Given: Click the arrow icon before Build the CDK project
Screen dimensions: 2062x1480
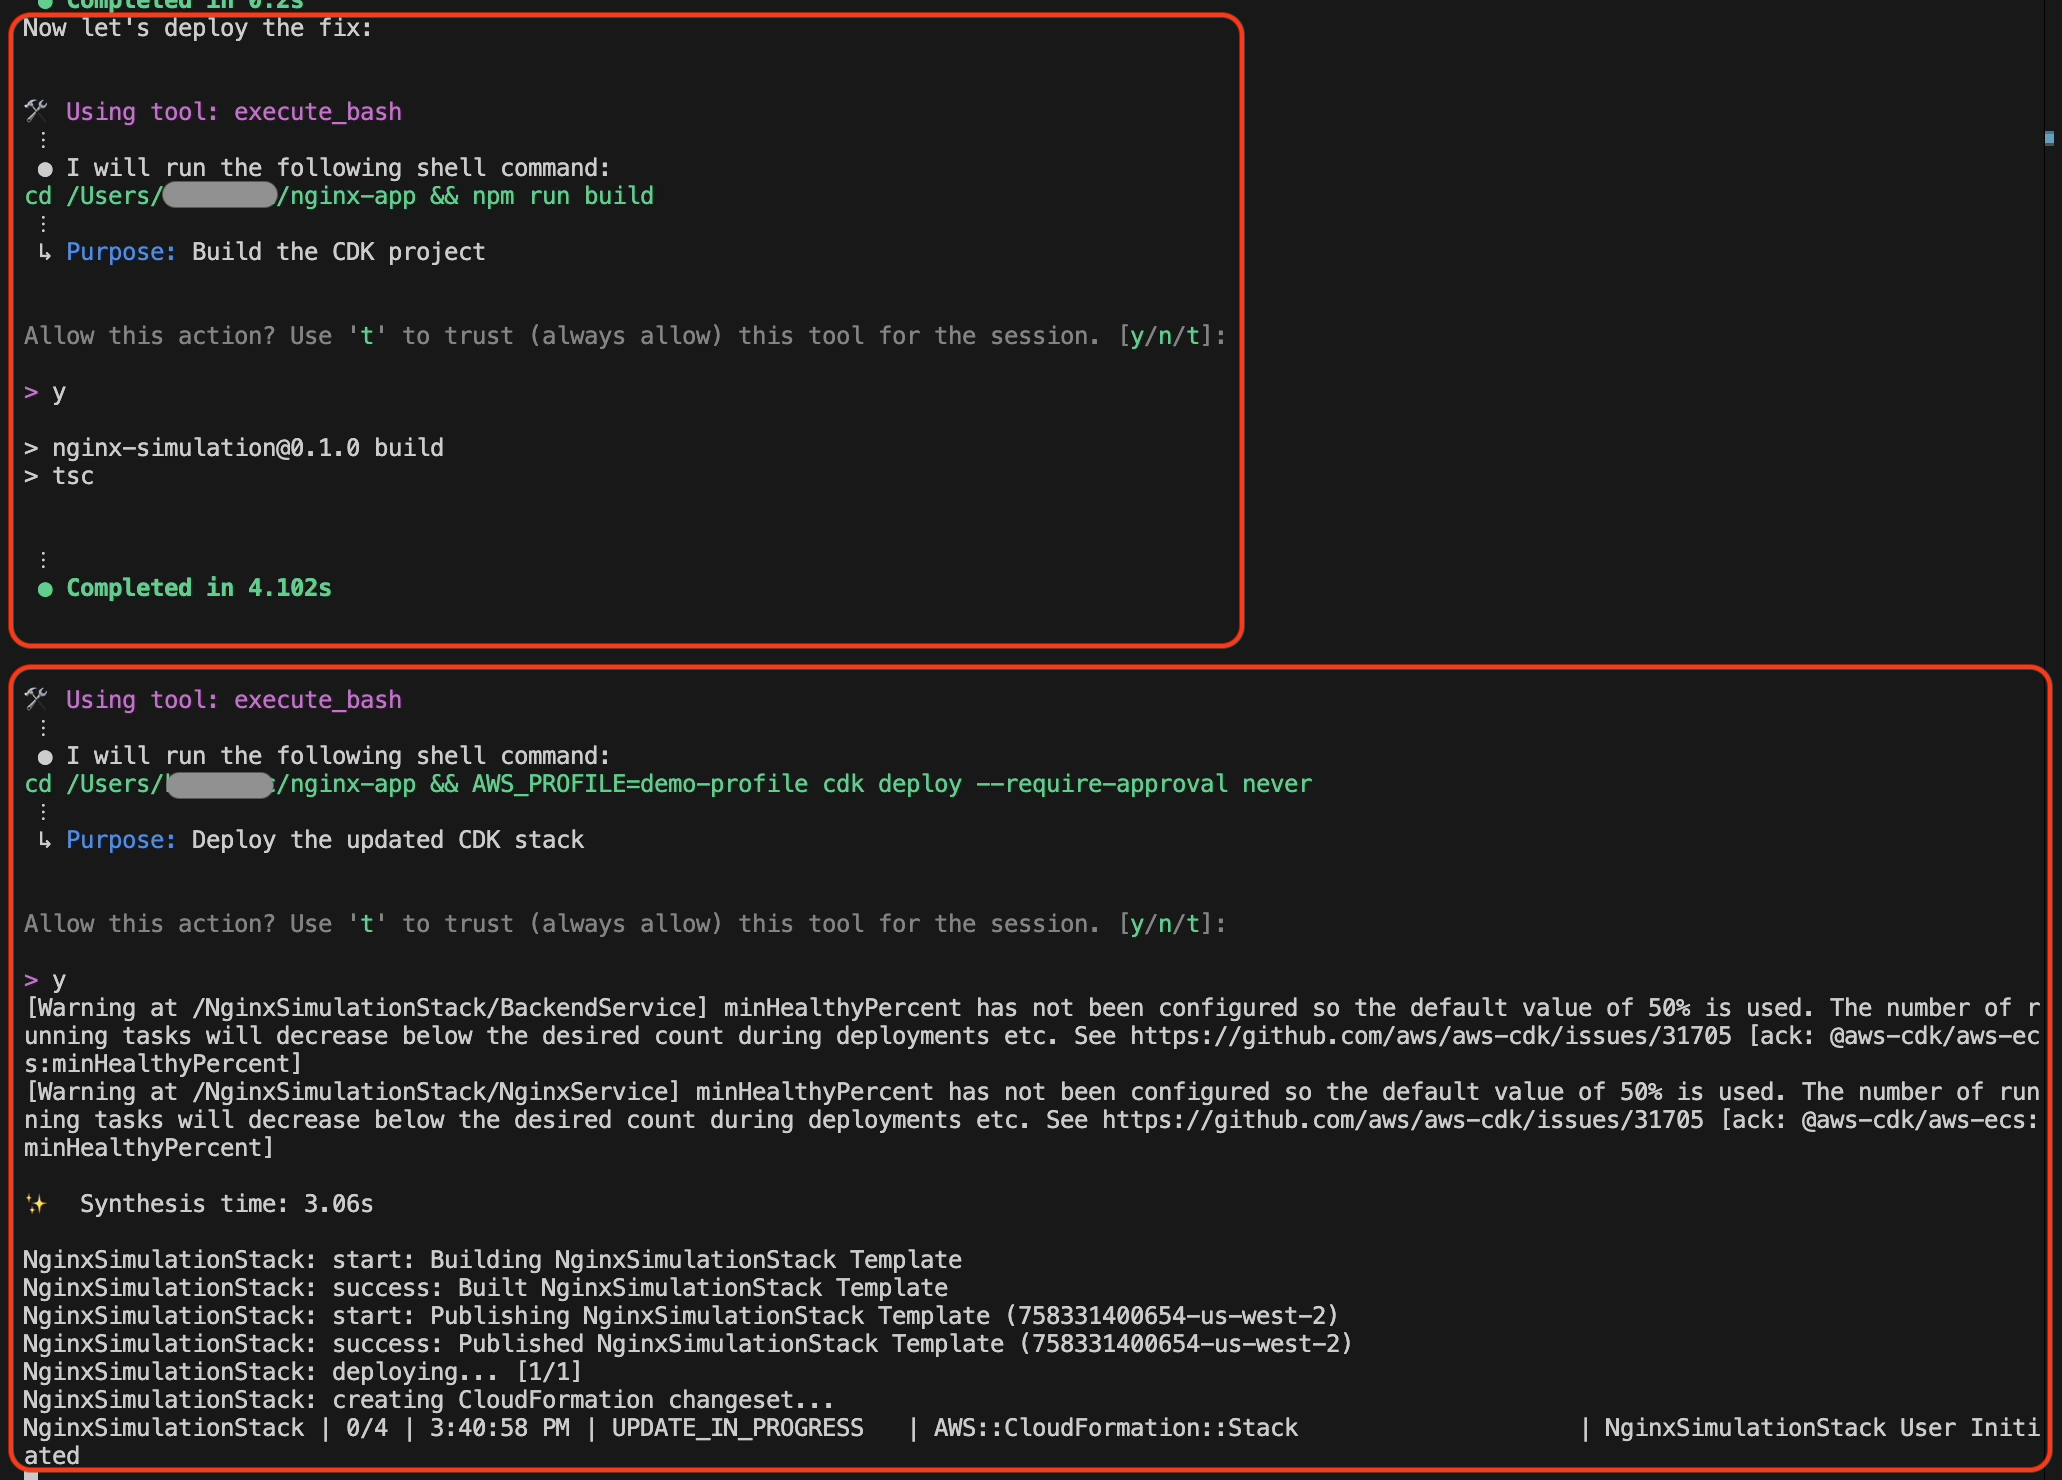Looking at the screenshot, I should point(44,252).
